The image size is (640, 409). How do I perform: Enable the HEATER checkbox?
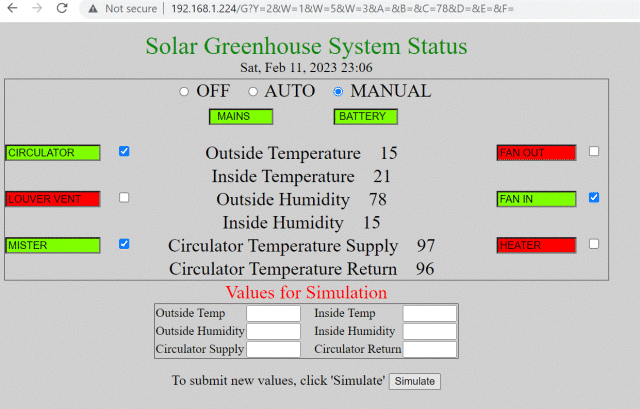click(x=594, y=244)
